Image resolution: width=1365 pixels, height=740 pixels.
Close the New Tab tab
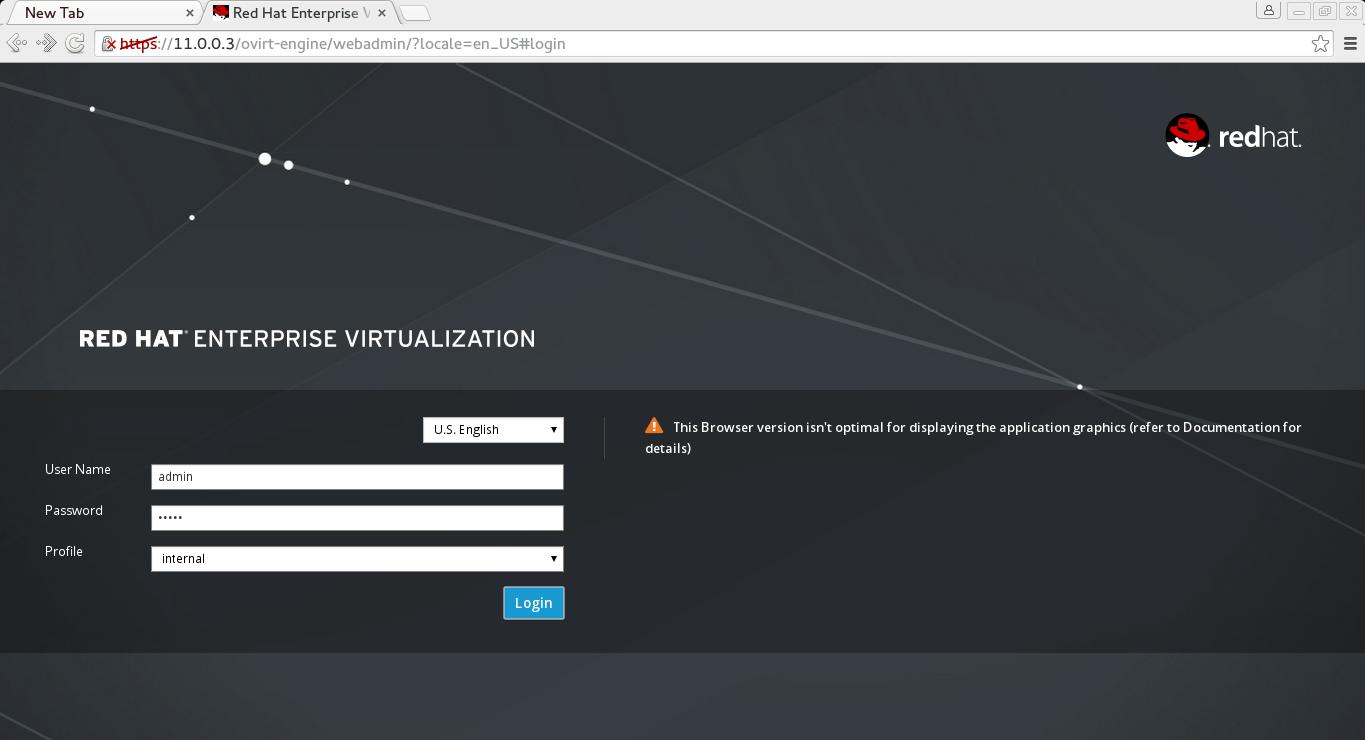pos(190,13)
